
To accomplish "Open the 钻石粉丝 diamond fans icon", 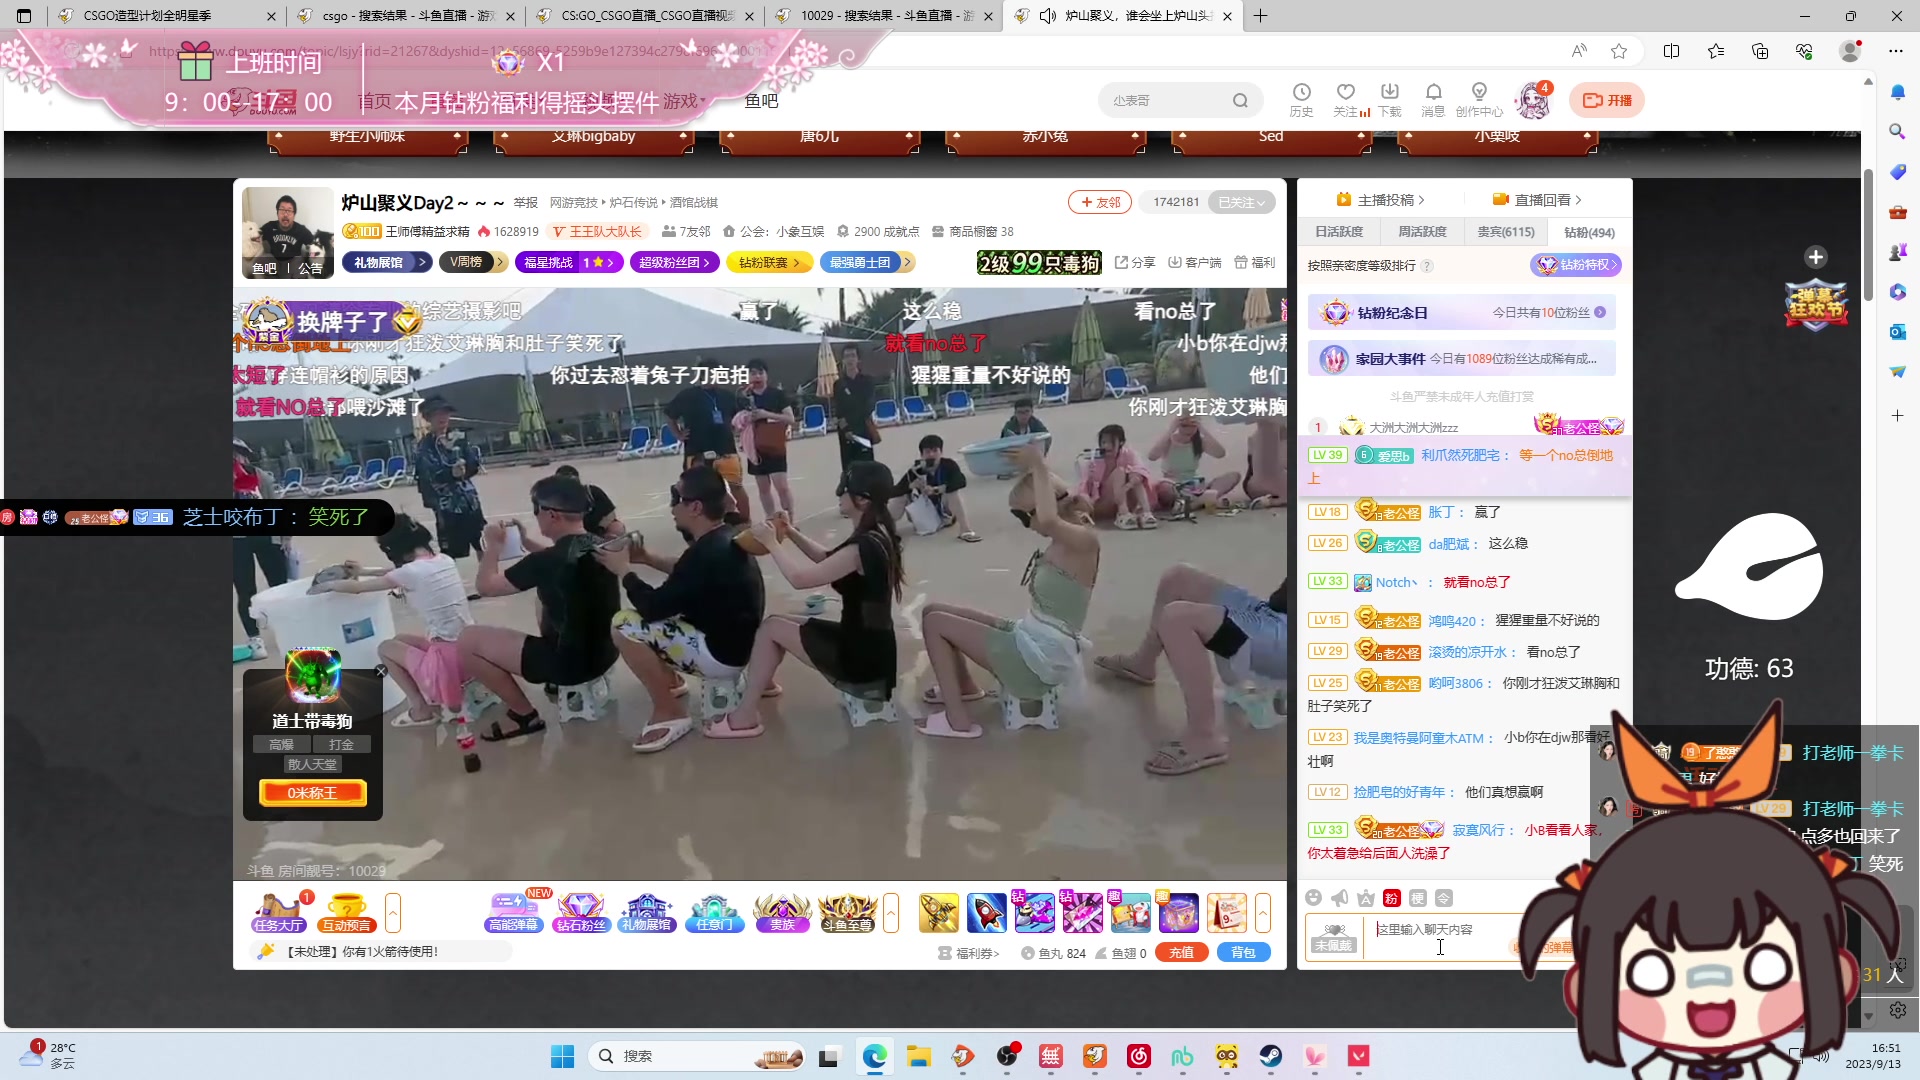I will (581, 912).
